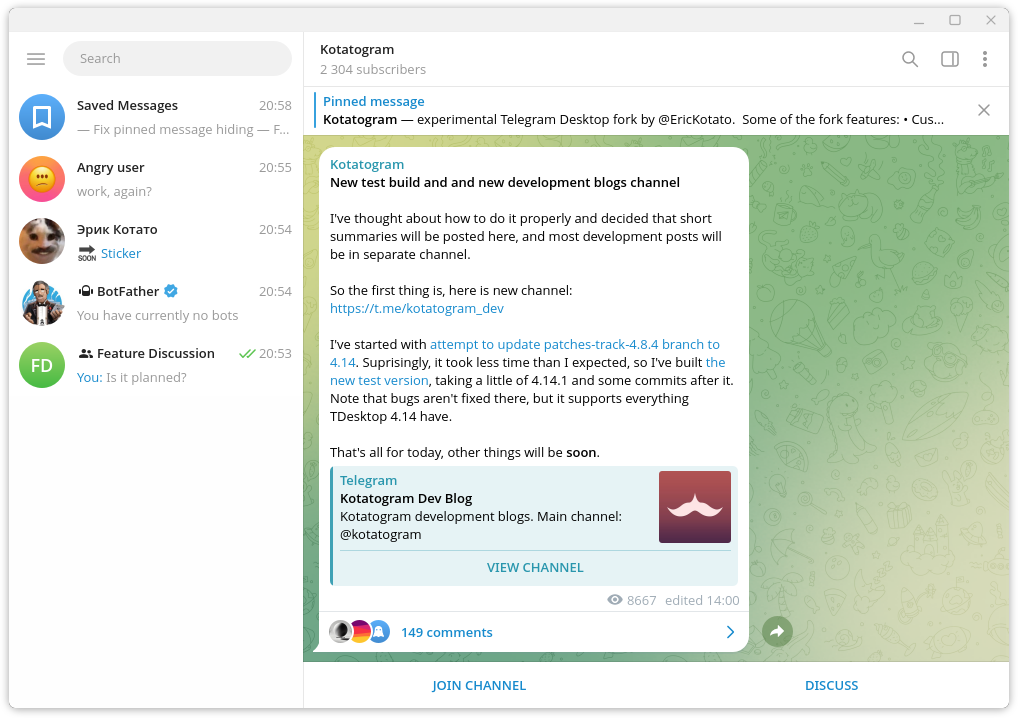Open Эрик Котато chat avatar
Screen dimensions: 1018x718
[x=42, y=241]
